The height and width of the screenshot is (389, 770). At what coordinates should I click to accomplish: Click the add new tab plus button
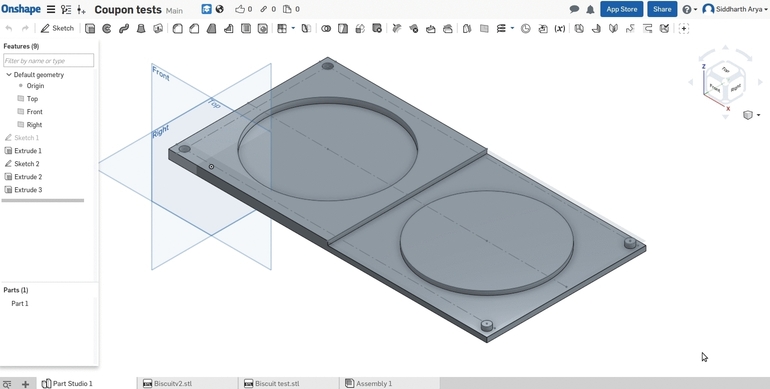pyautogui.click(x=26, y=384)
